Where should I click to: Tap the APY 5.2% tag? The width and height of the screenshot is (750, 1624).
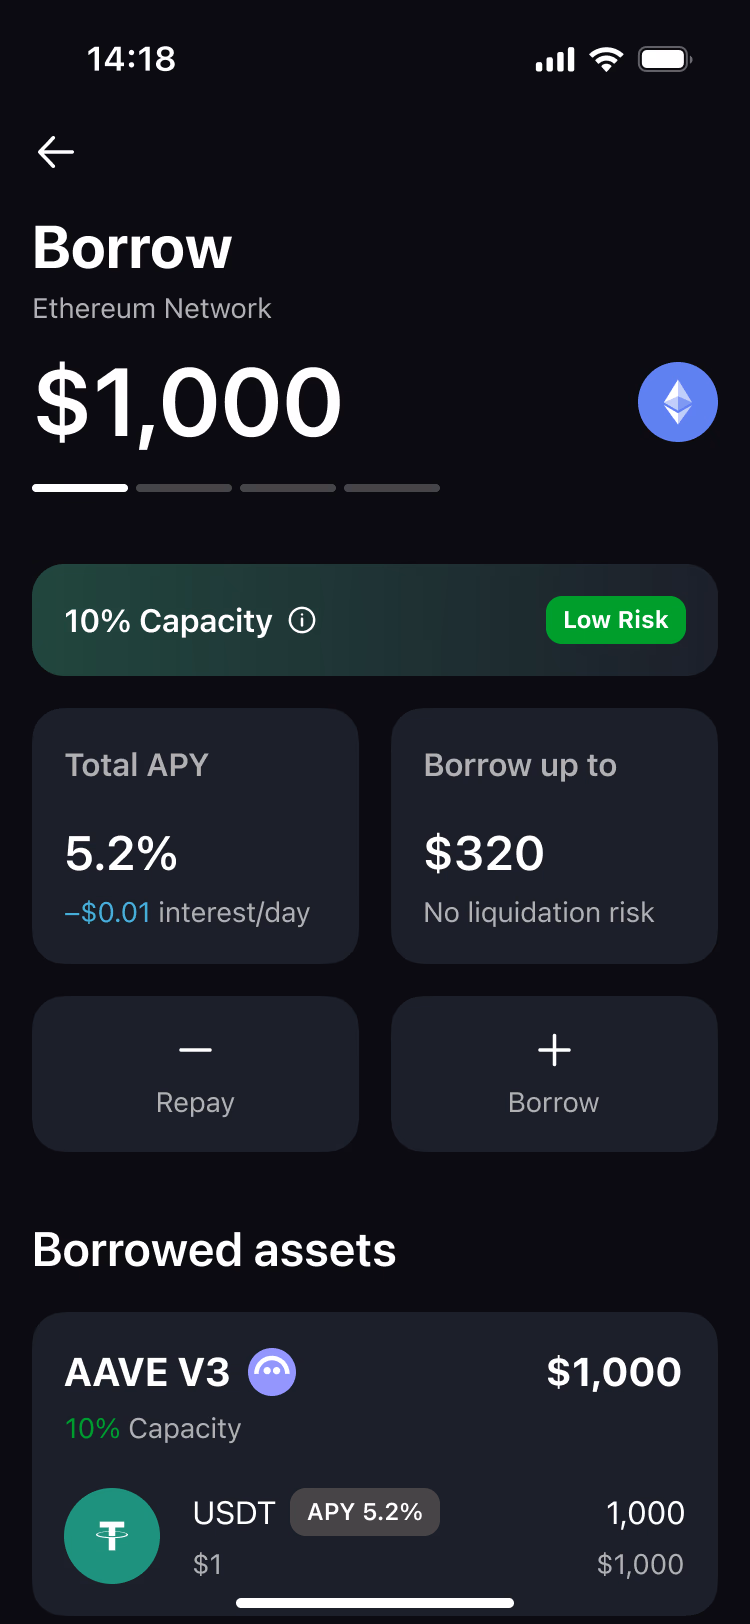(365, 1512)
